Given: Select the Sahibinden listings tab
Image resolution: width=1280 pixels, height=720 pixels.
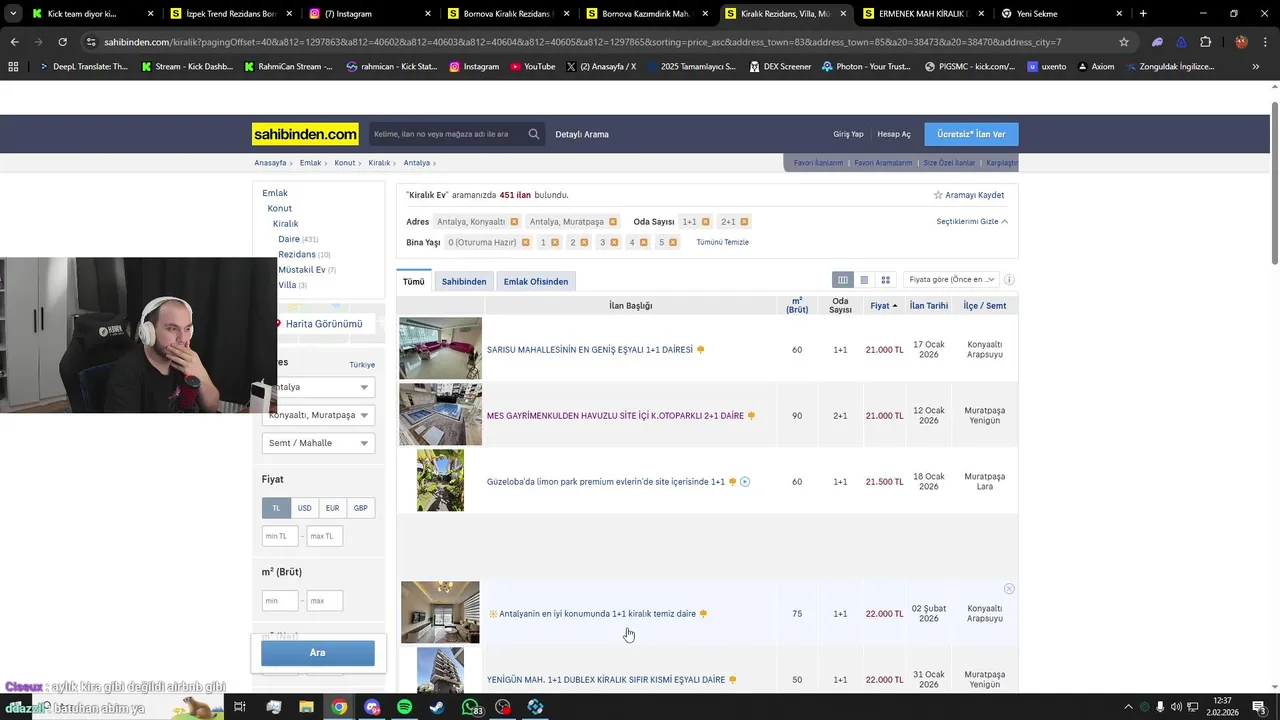Looking at the screenshot, I should click(x=464, y=282).
